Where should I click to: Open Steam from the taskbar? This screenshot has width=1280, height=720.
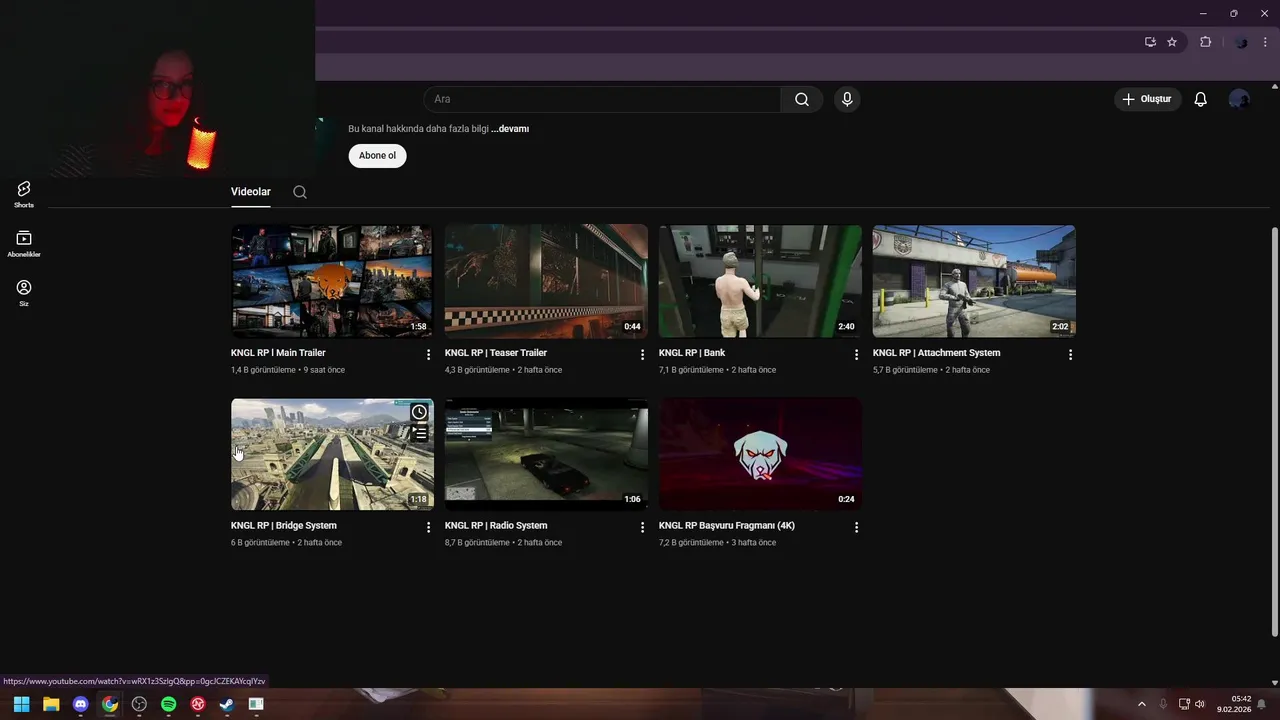[227, 704]
